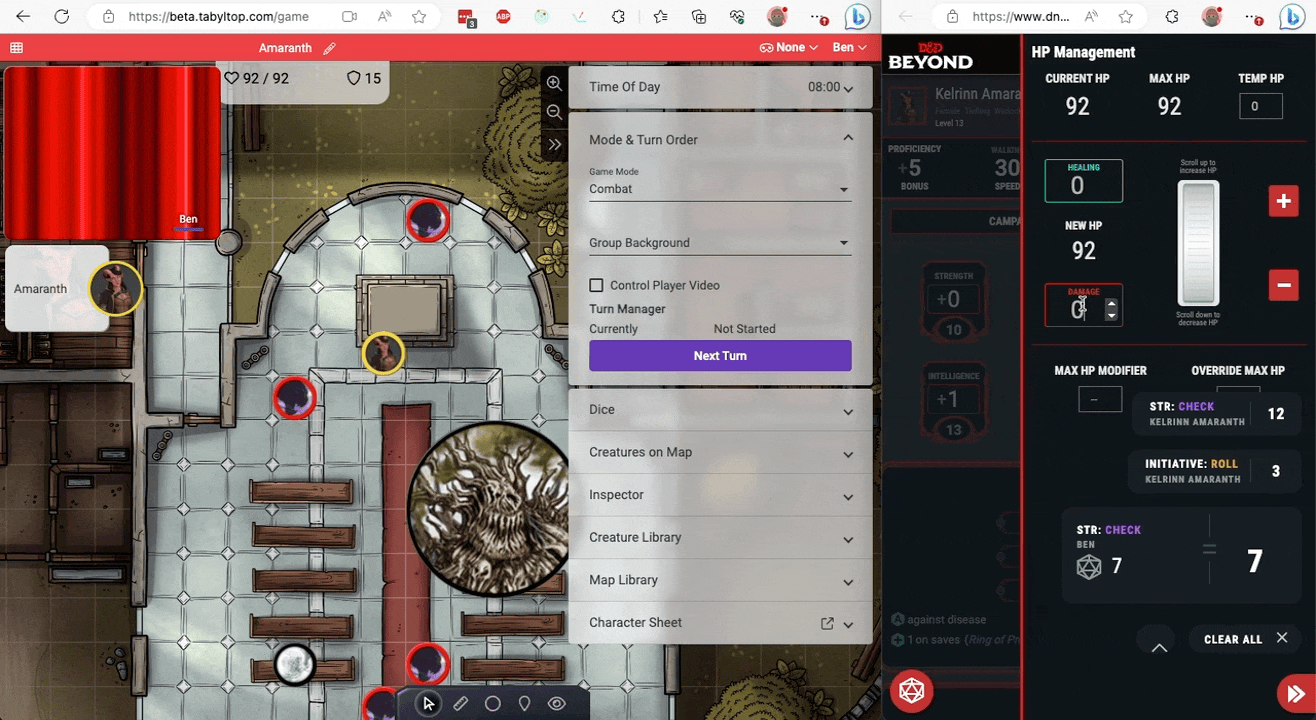Increment the Damage value stepper arrow
The height and width of the screenshot is (720, 1316).
(1111, 303)
